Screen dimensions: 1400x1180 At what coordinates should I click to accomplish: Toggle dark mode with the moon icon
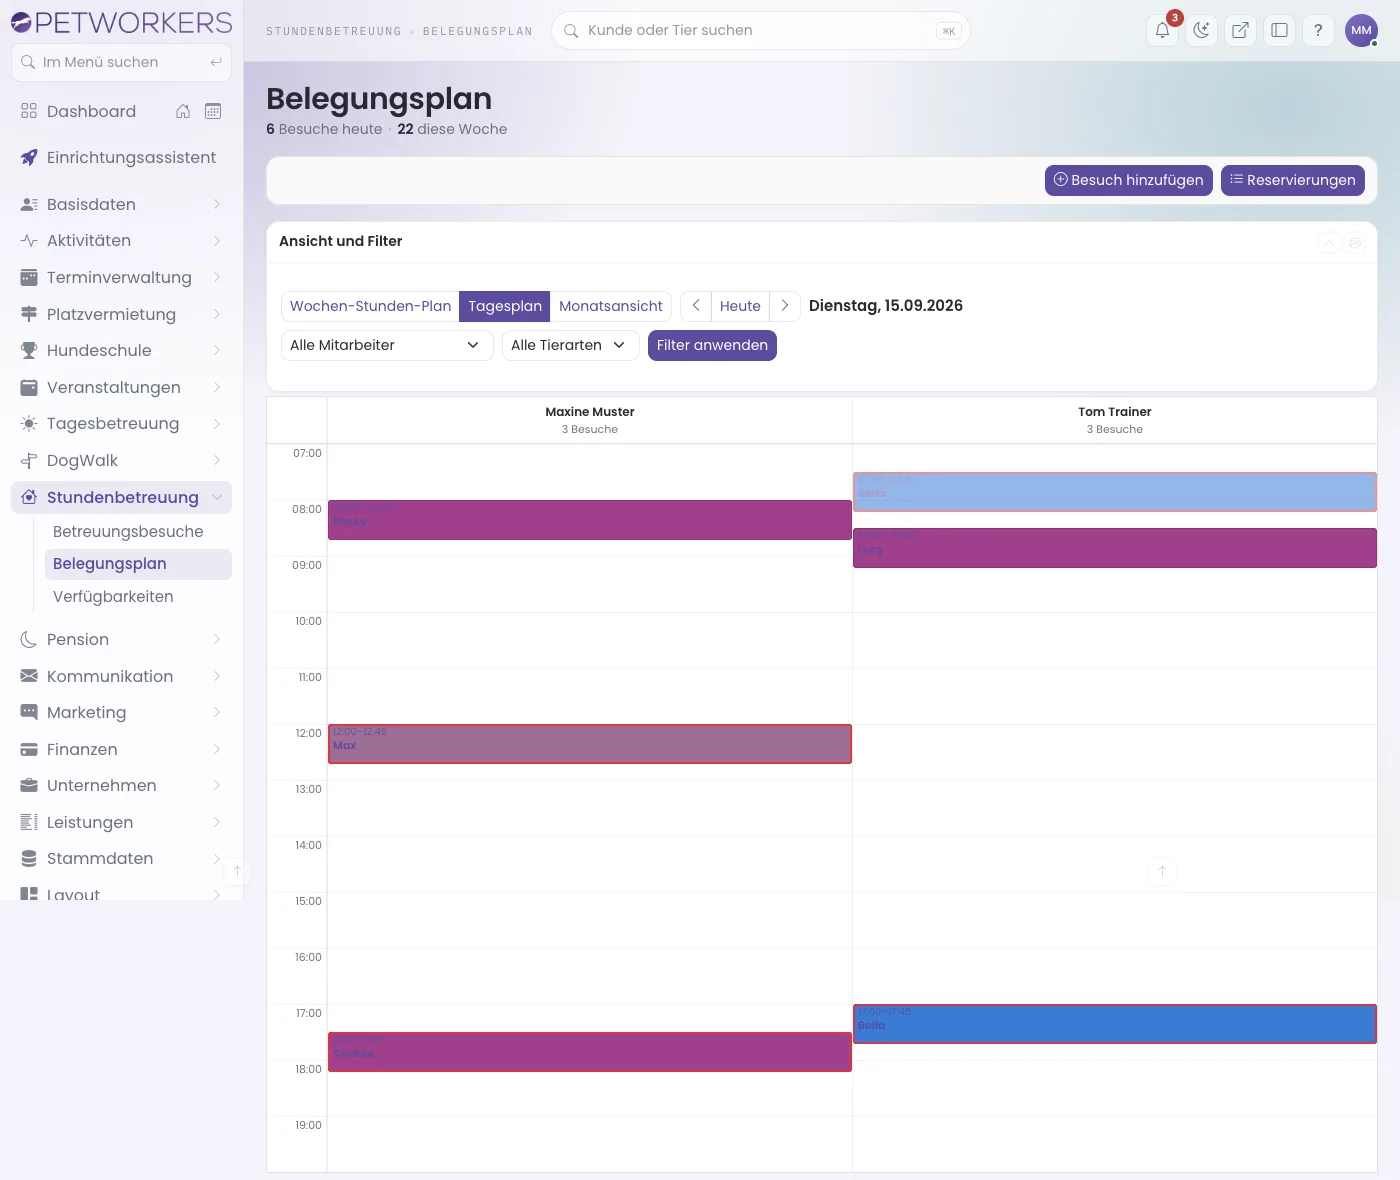[1201, 30]
